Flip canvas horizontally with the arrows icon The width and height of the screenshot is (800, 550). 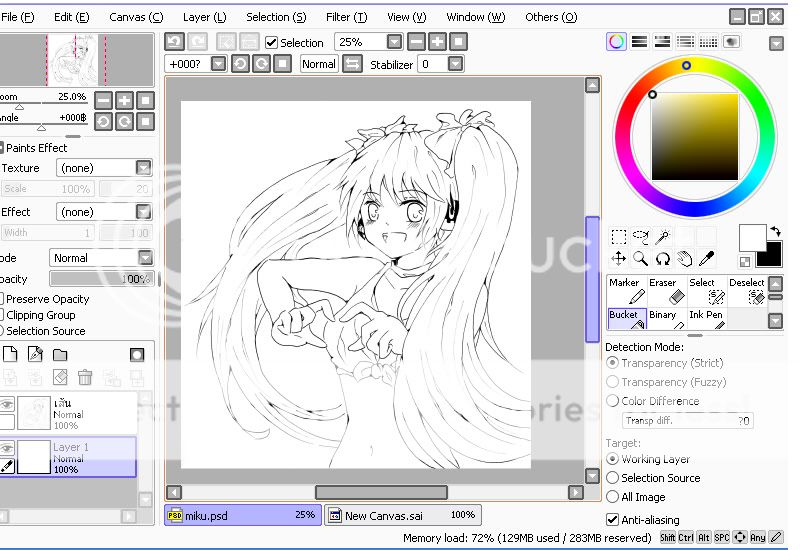click(x=352, y=64)
